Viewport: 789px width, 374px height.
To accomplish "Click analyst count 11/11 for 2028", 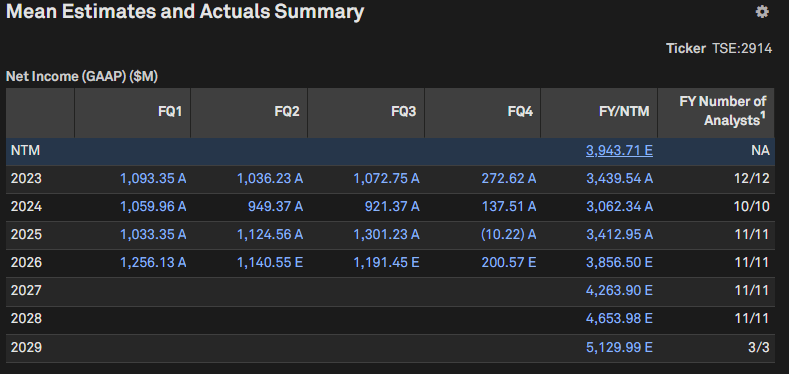I will 752,319.
